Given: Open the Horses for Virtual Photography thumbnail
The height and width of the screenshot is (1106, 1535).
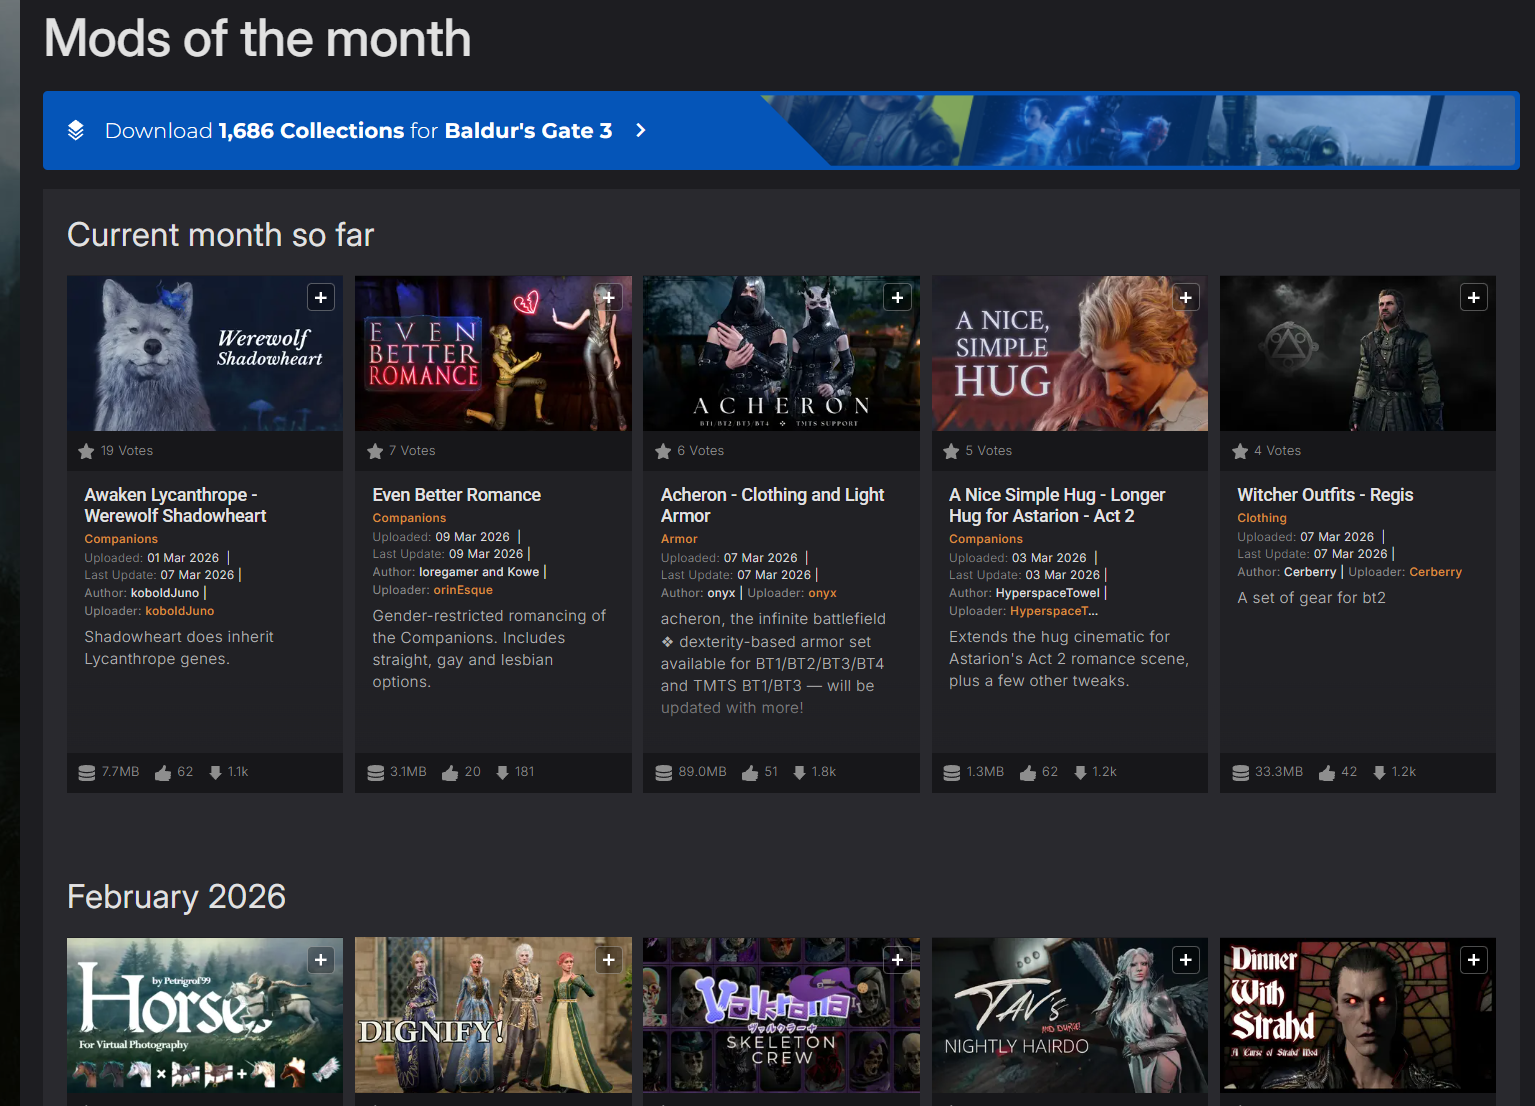Looking at the screenshot, I should 205,1015.
